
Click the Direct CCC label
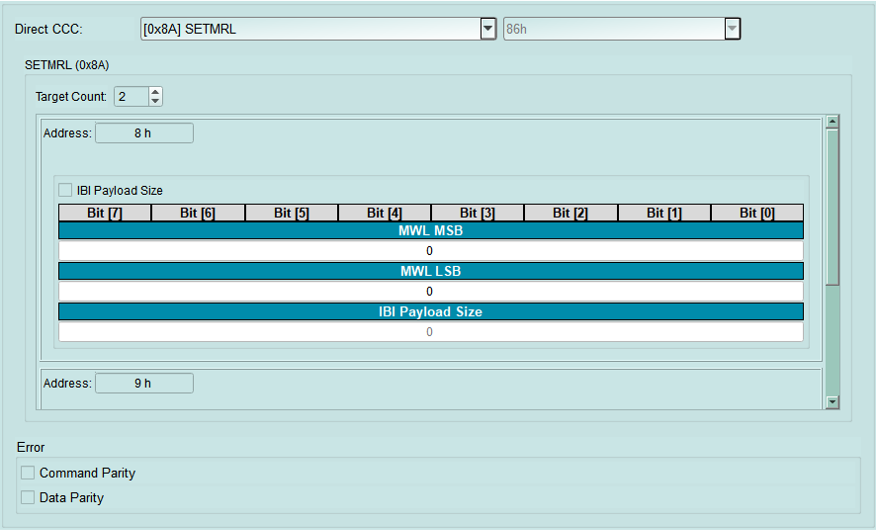point(49,29)
